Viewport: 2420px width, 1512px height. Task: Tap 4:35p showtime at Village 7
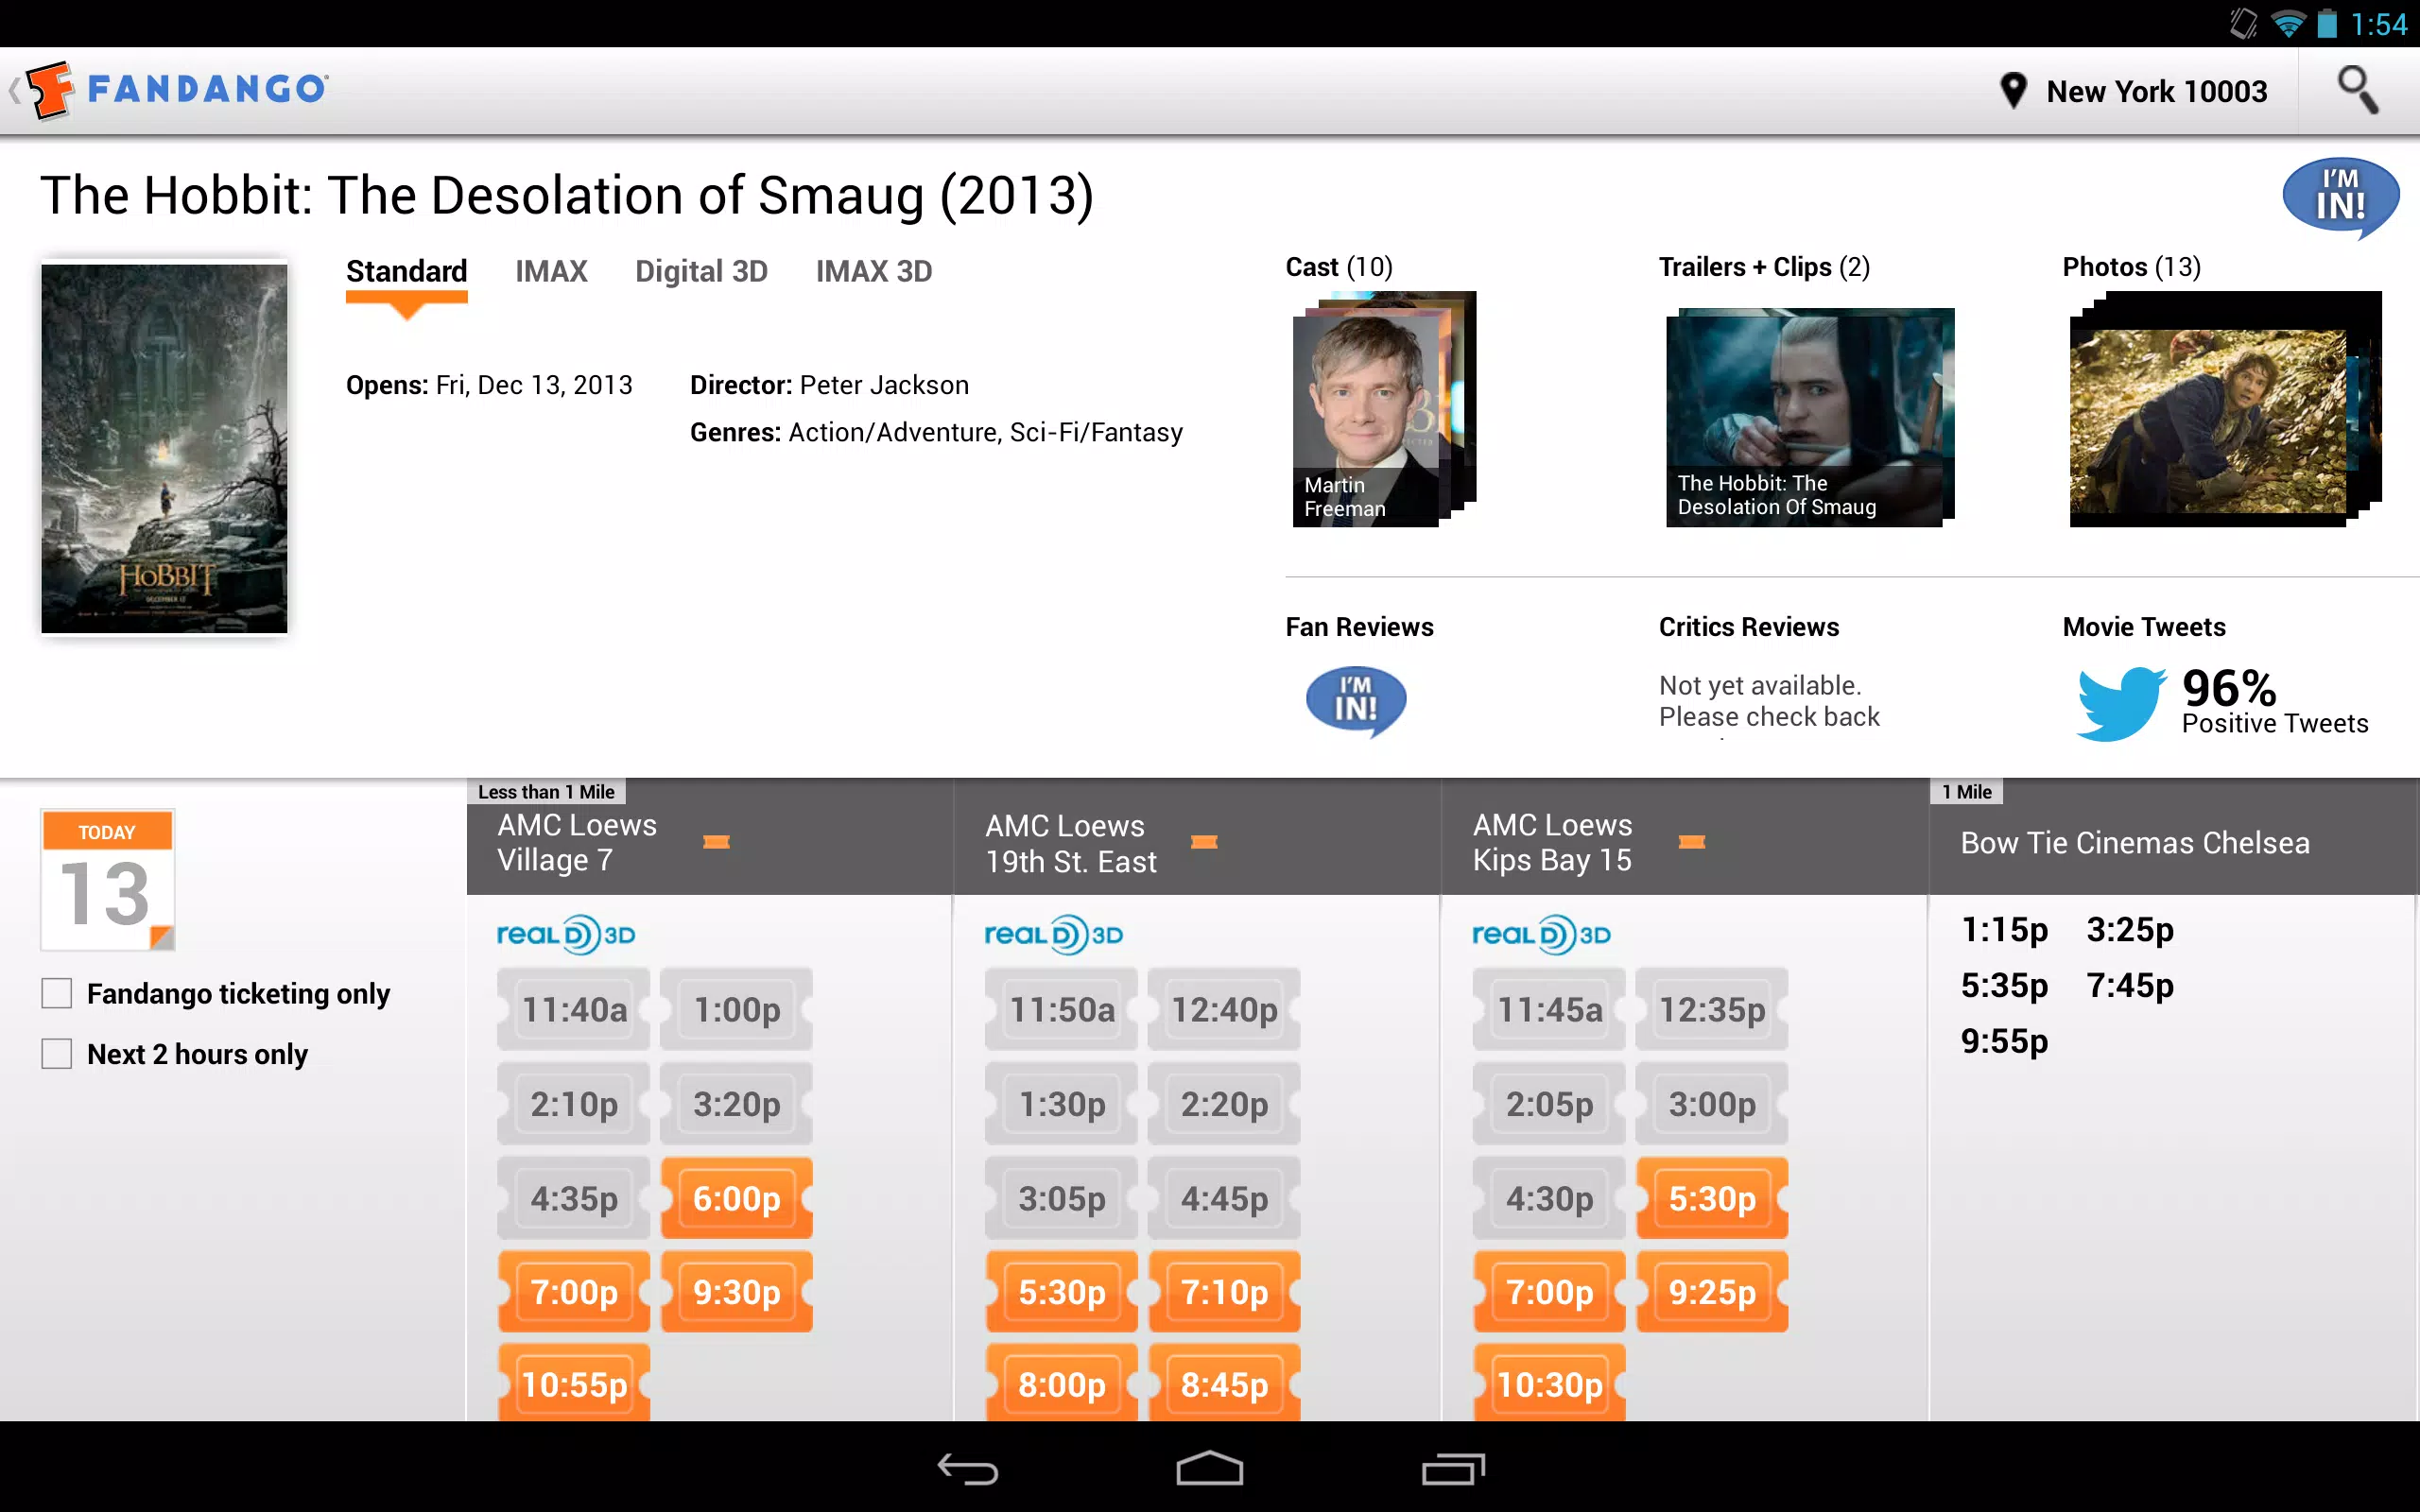coord(574,1198)
